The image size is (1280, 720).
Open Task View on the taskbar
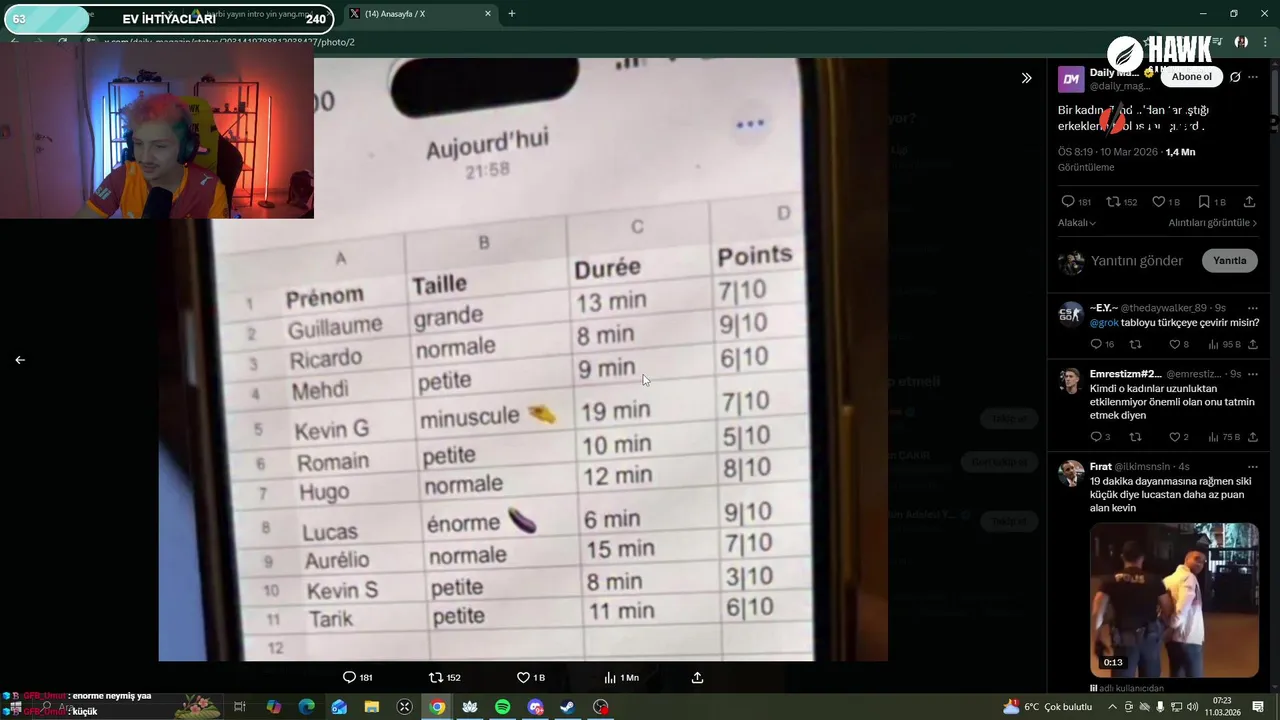point(240,707)
